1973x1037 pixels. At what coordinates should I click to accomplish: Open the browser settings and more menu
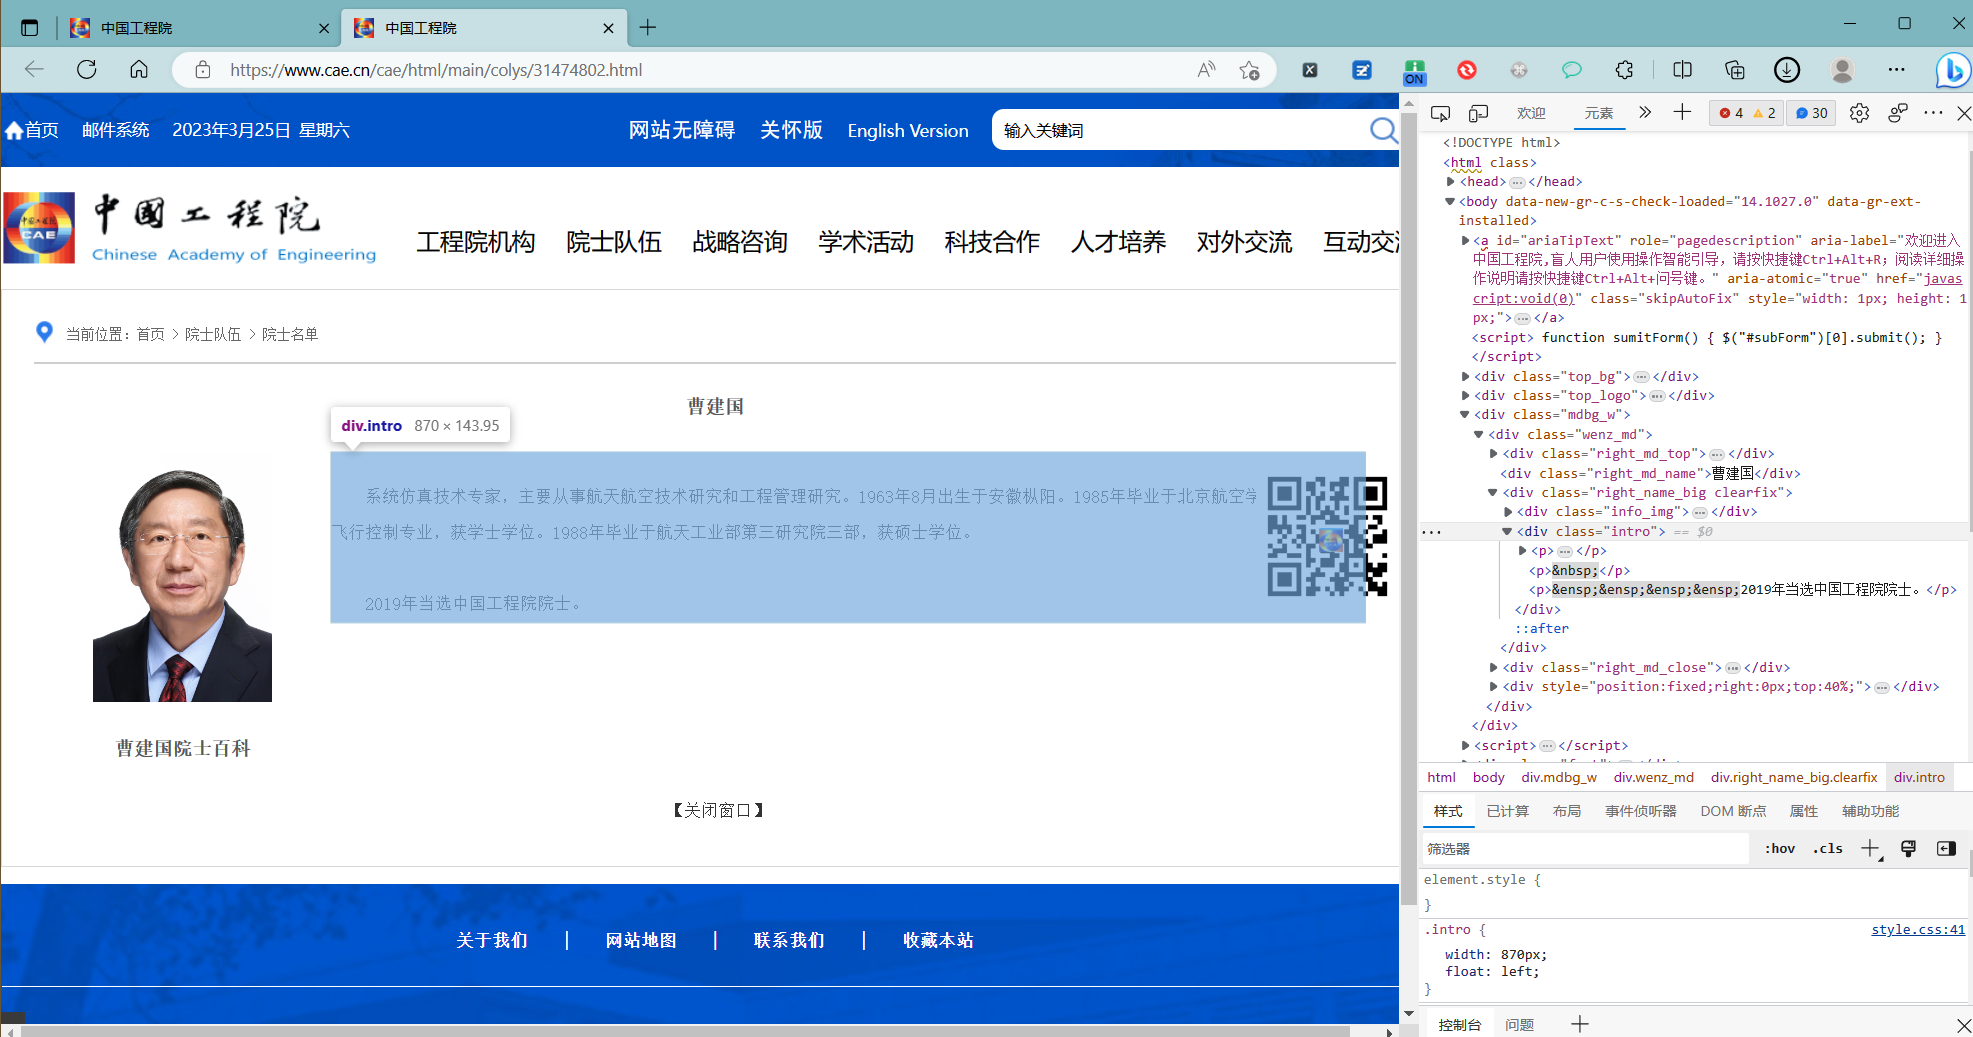pos(1896,70)
